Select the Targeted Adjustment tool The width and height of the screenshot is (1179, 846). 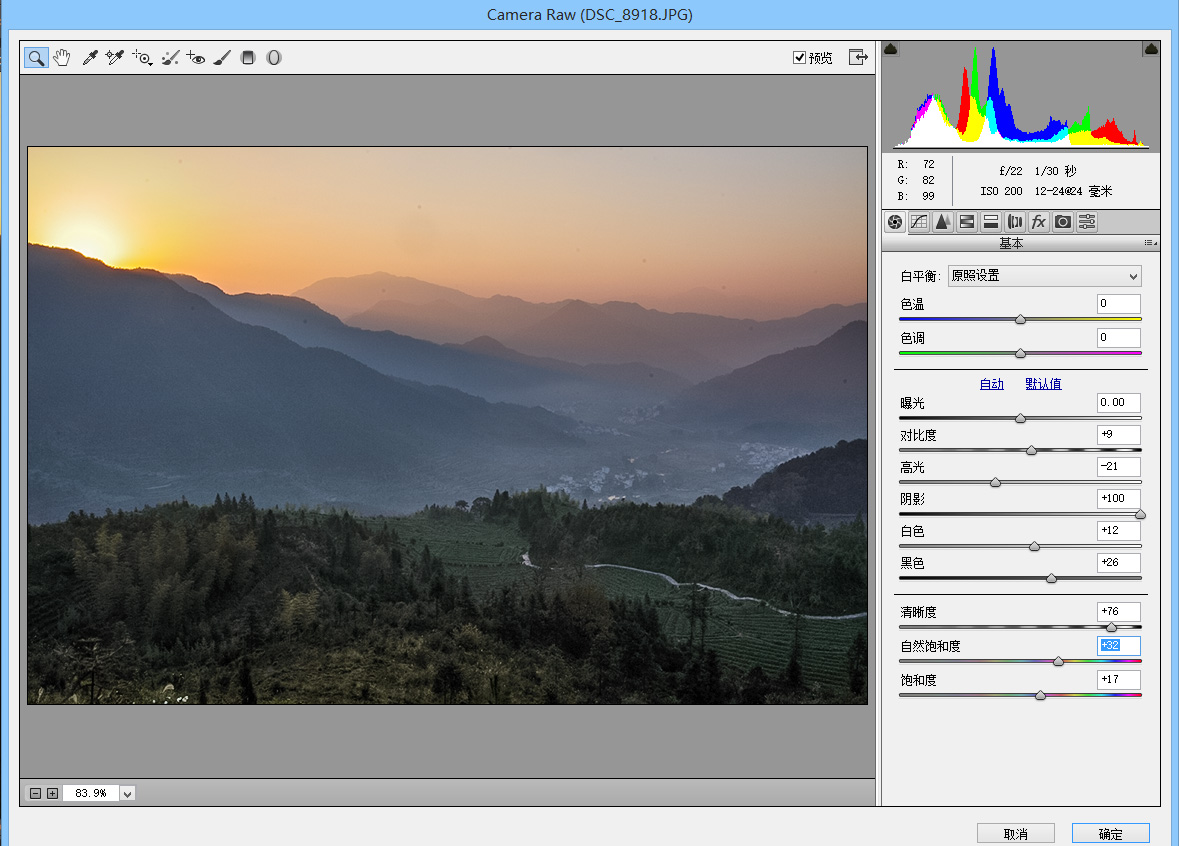tap(142, 58)
